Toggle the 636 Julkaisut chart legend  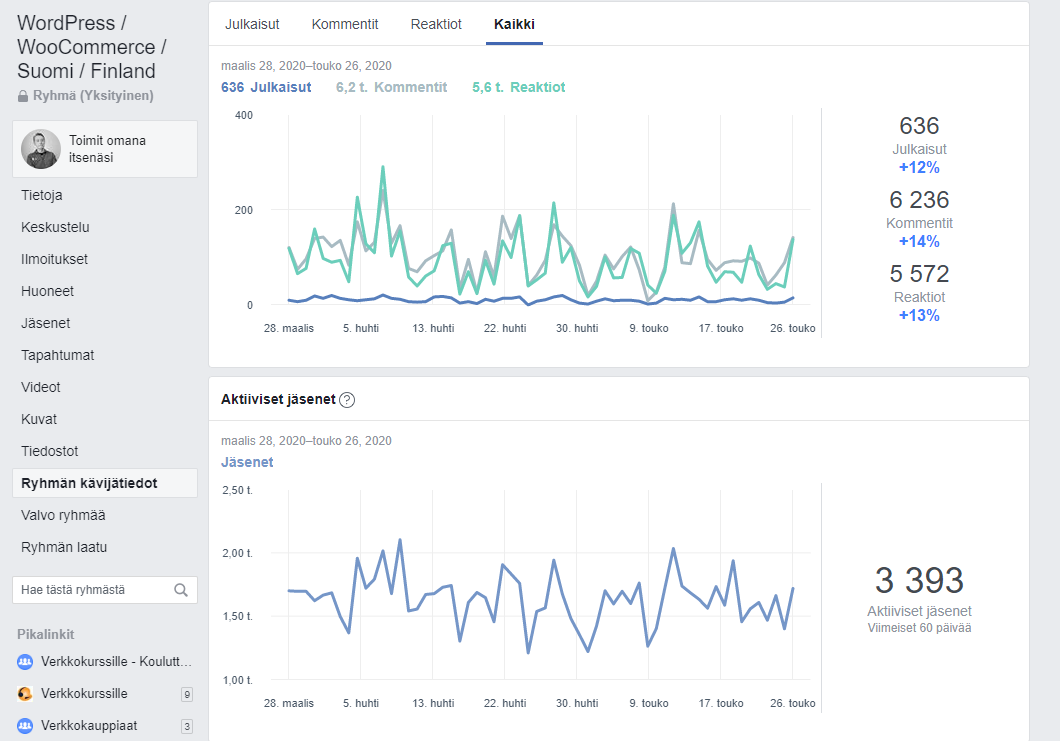point(266,87)
